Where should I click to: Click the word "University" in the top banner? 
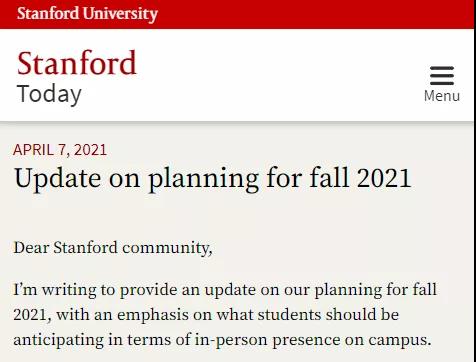coord(120,14)
